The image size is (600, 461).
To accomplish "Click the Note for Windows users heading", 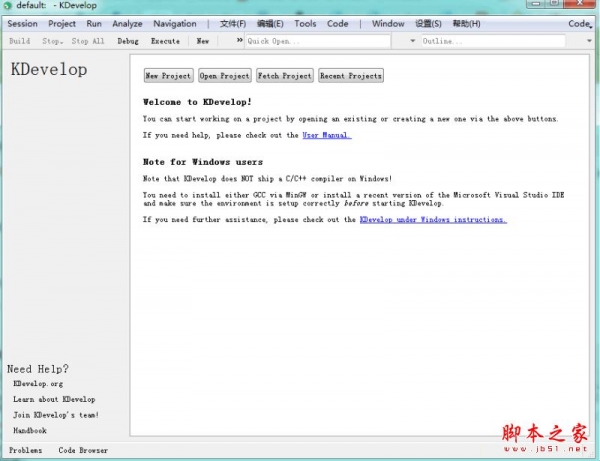I will click(x=203, y=162).
